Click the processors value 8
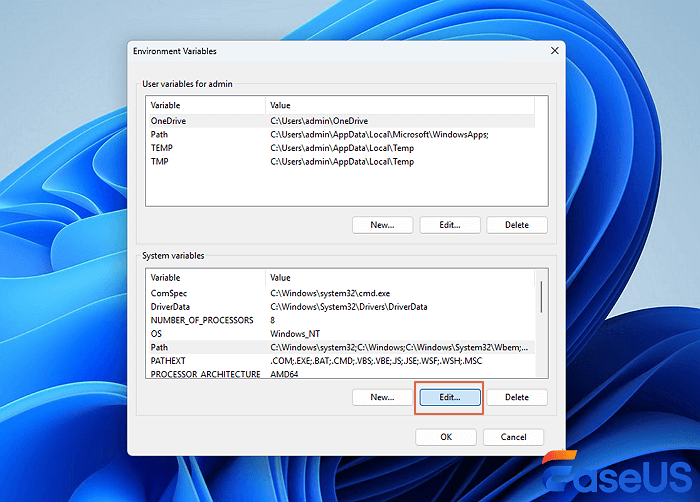 tap(272, 320)
